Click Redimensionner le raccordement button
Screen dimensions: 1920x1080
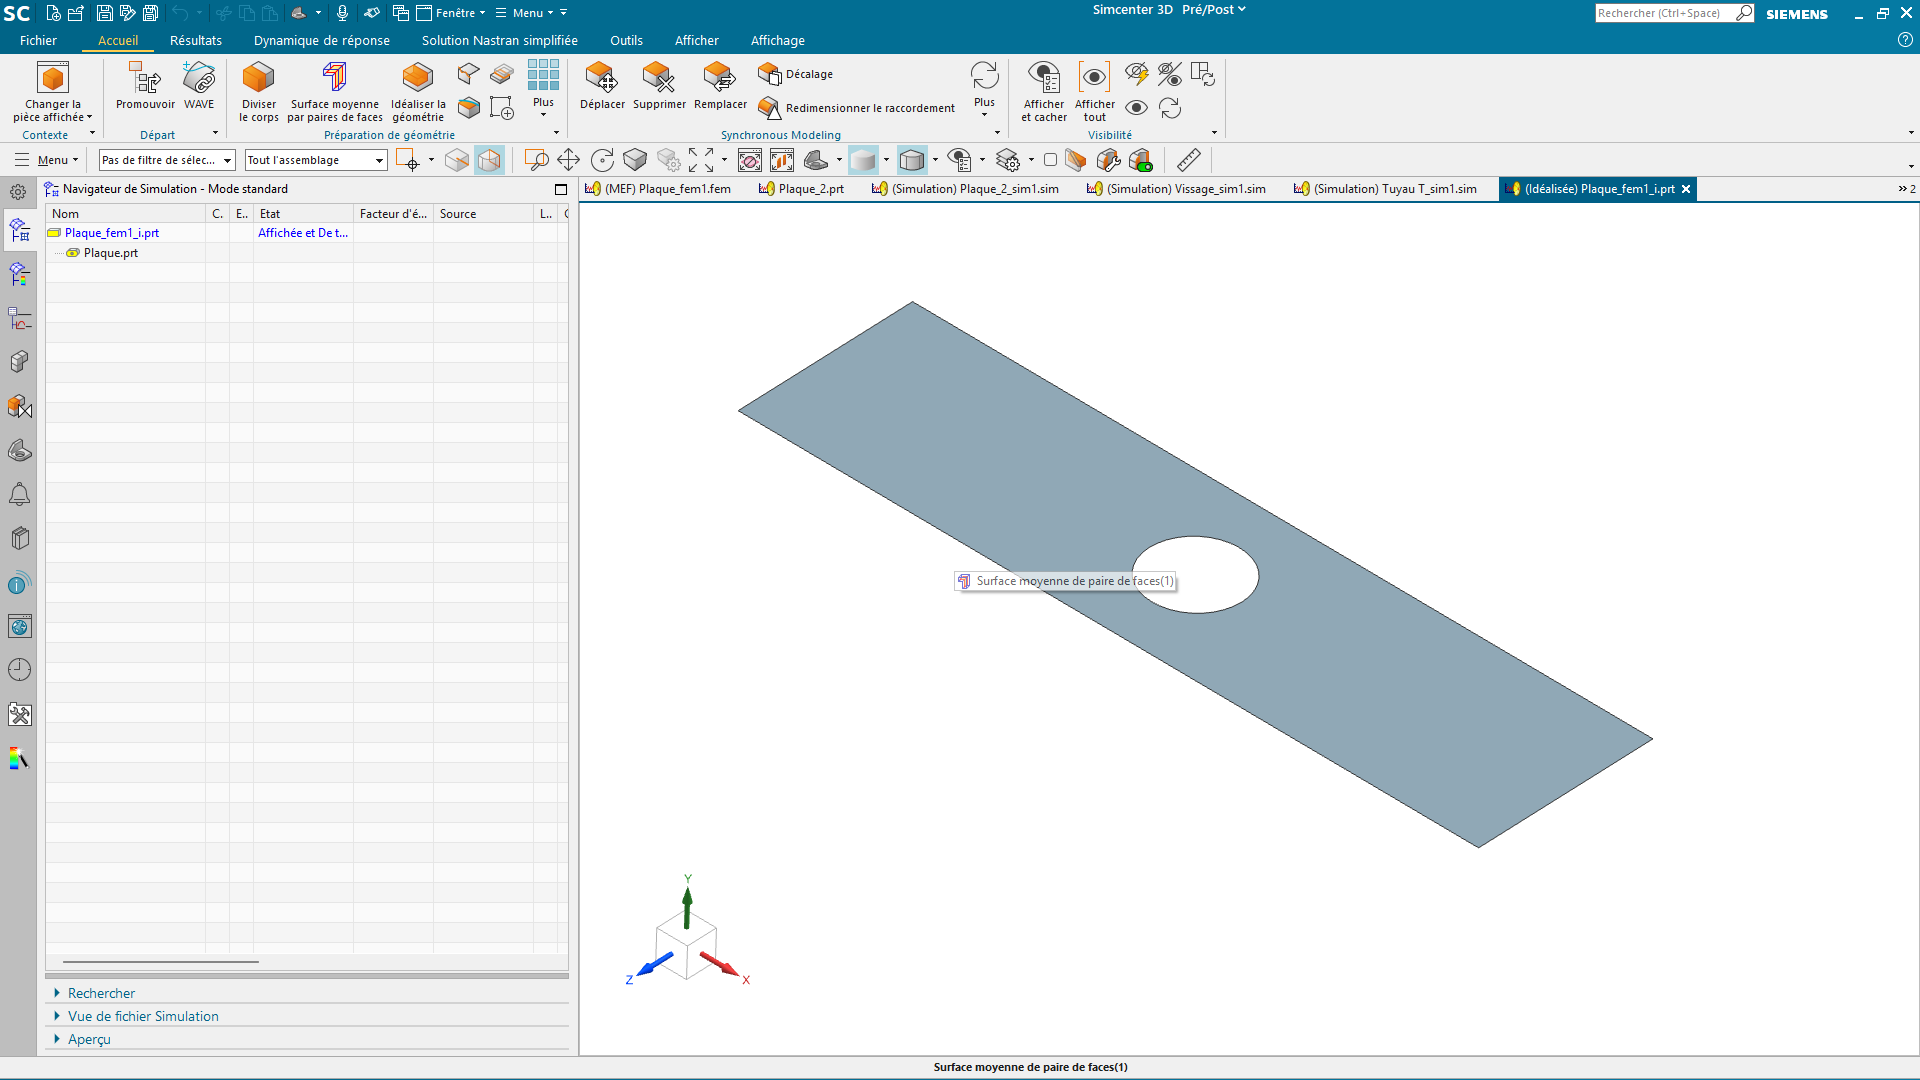pos(856,108)
